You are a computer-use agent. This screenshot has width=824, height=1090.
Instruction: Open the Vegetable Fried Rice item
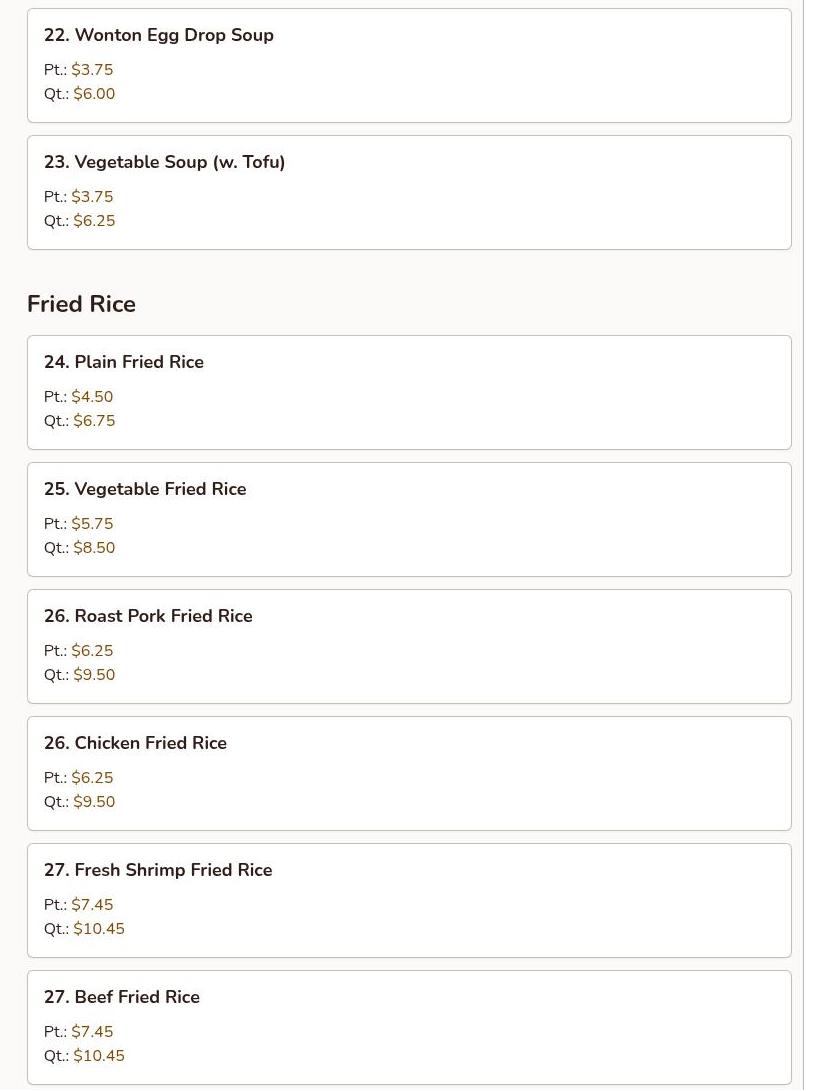pyautogui.click(x=145, y=489)
